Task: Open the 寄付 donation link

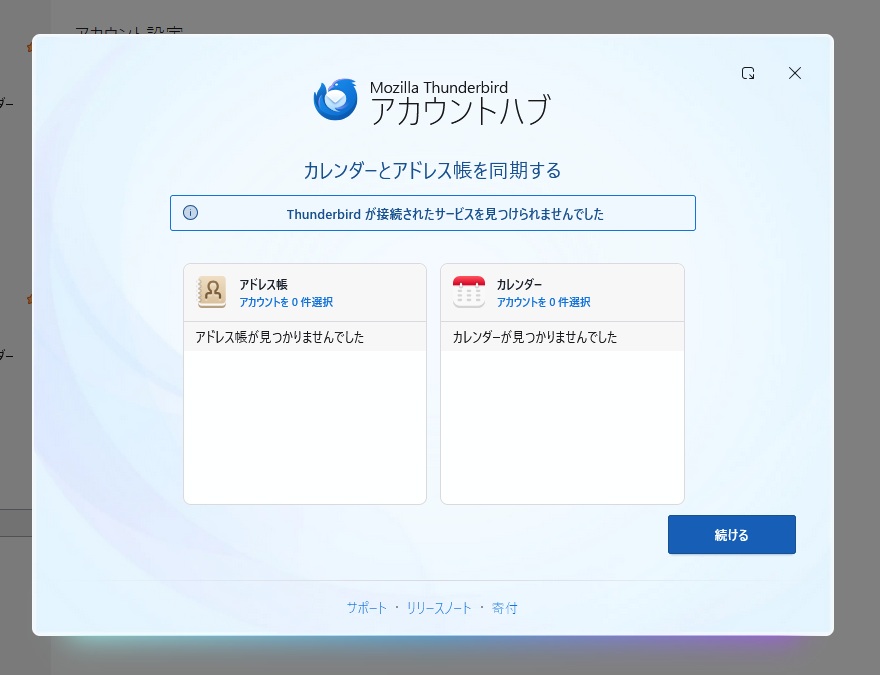Action: click(x=505, y=608)
